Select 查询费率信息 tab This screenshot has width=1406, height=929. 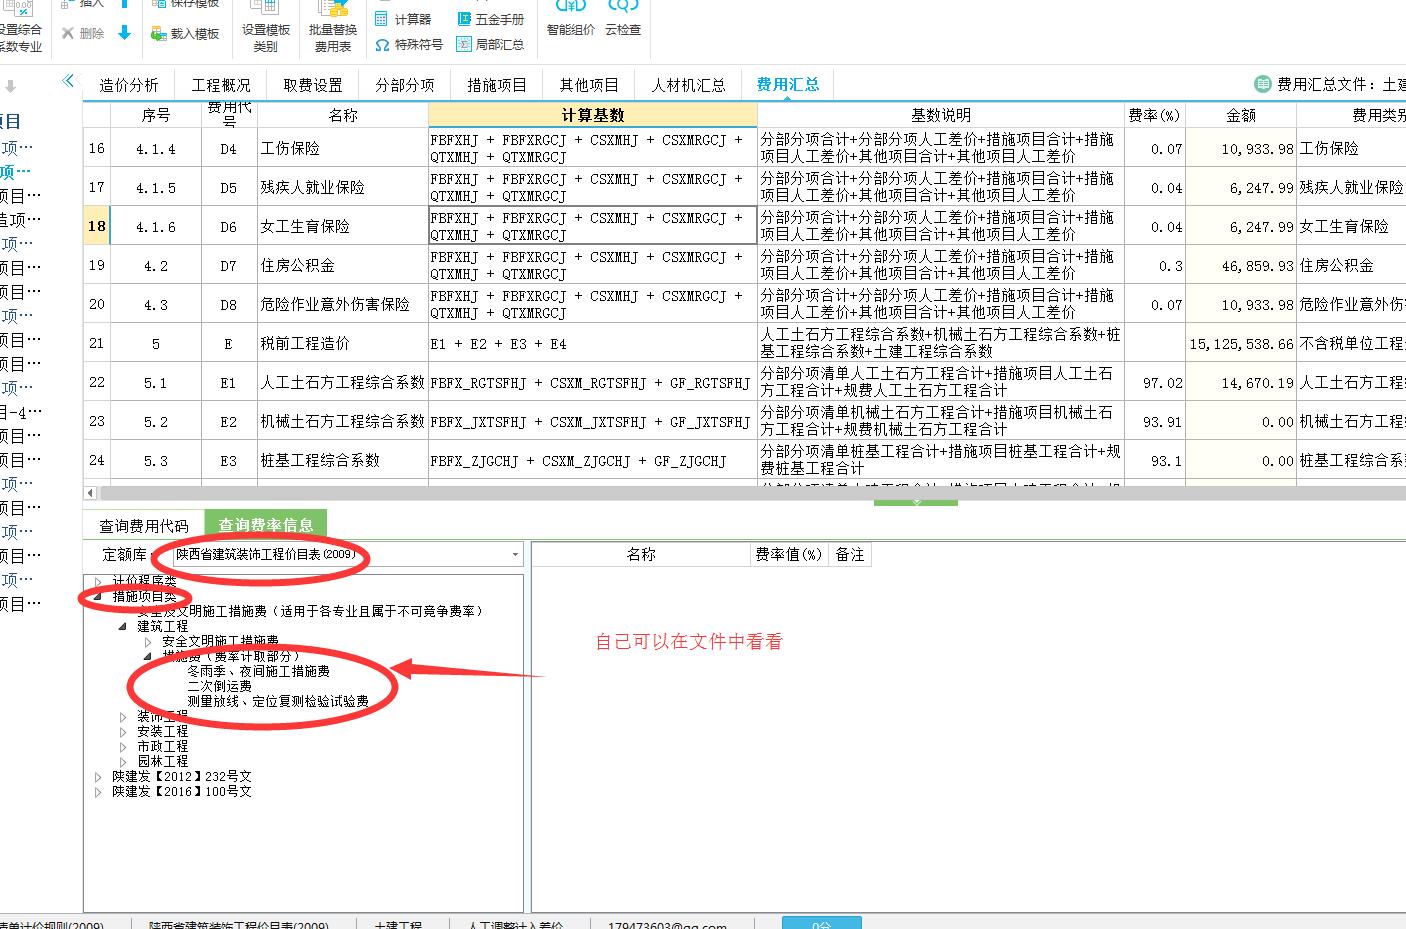(x=266, y=524)
